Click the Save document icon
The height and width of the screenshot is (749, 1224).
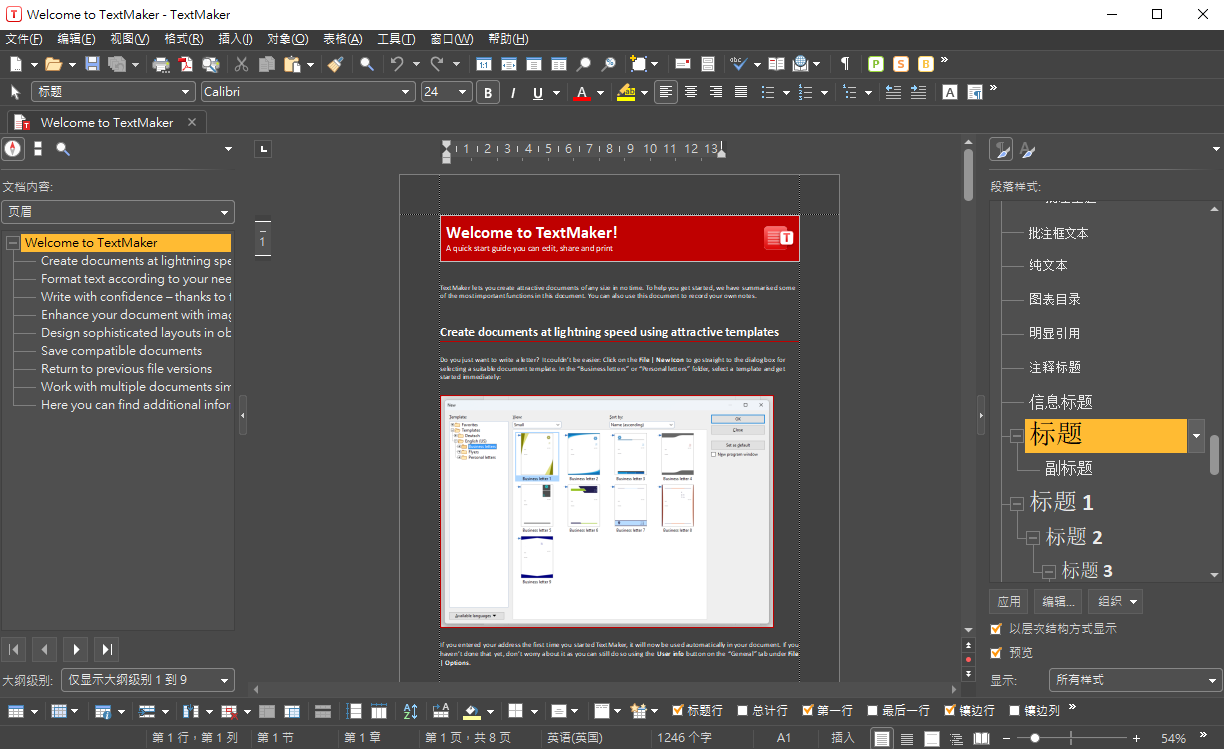(x=92, y=64)
